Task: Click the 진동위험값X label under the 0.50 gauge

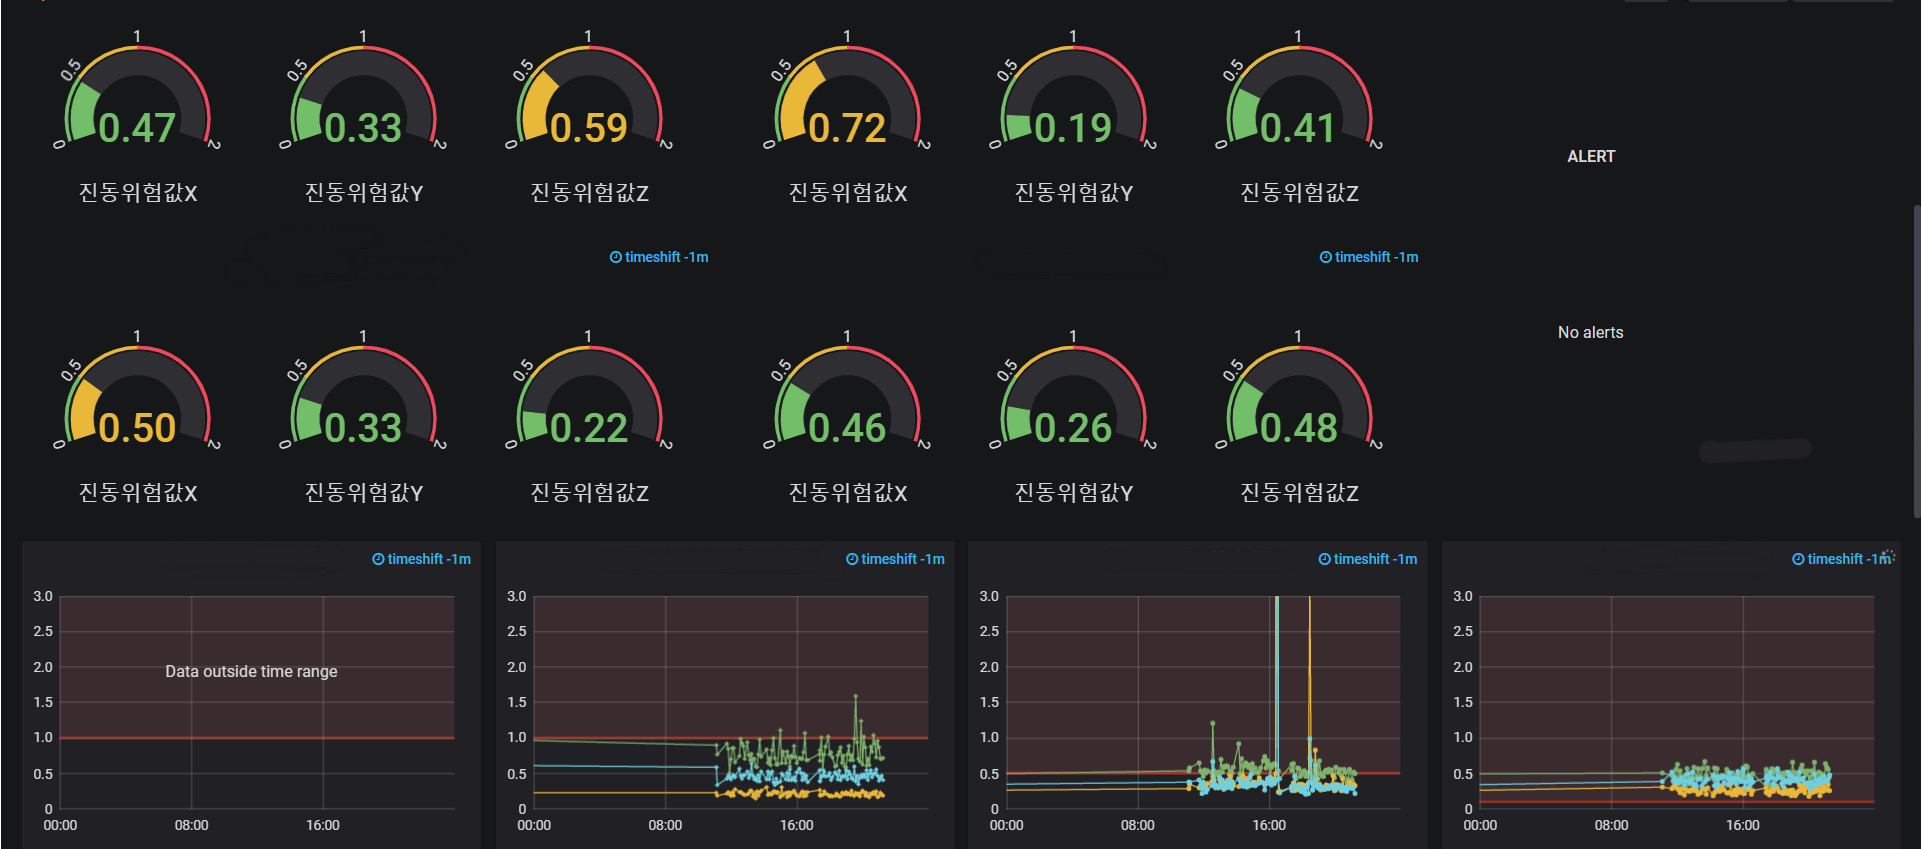Action: coord(138,492)
